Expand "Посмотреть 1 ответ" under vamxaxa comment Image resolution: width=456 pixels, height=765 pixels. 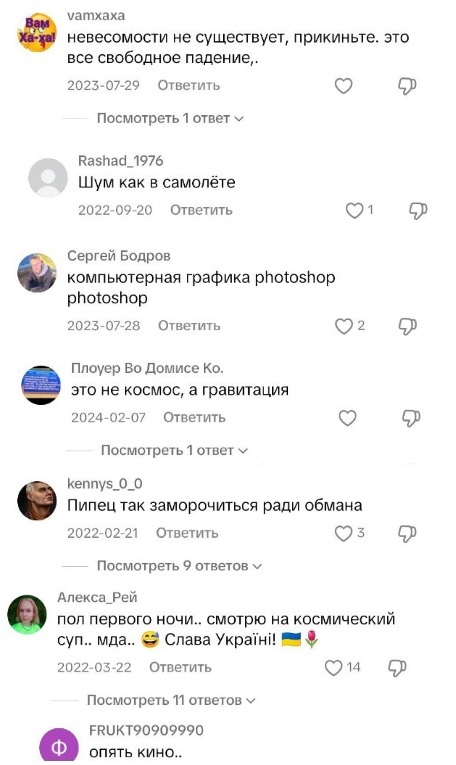coord(170,119)
